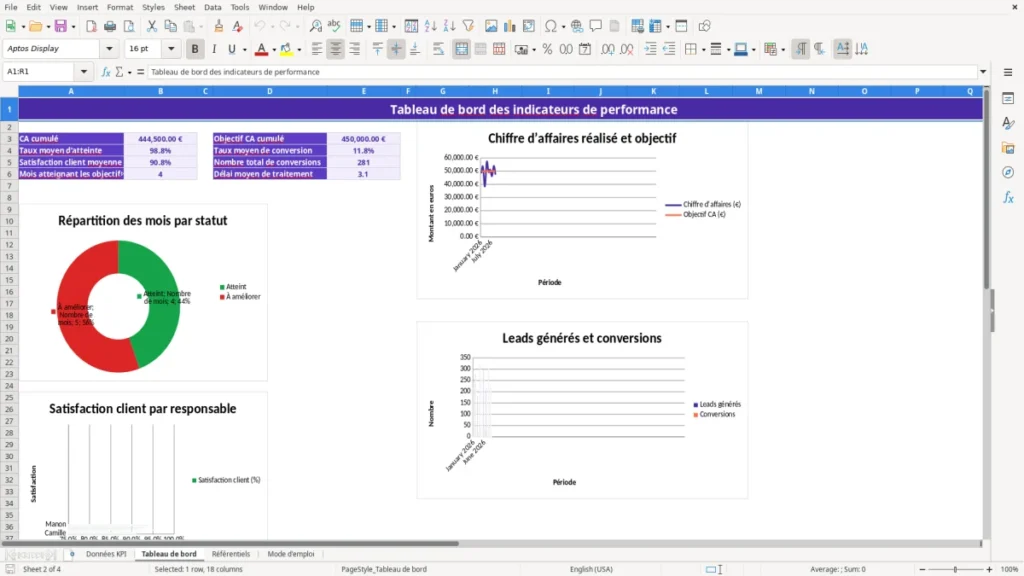Open the Function Wizard fx icon
Screen dimensions: 1024x576
pyautogui.click(x=106, y=72)
